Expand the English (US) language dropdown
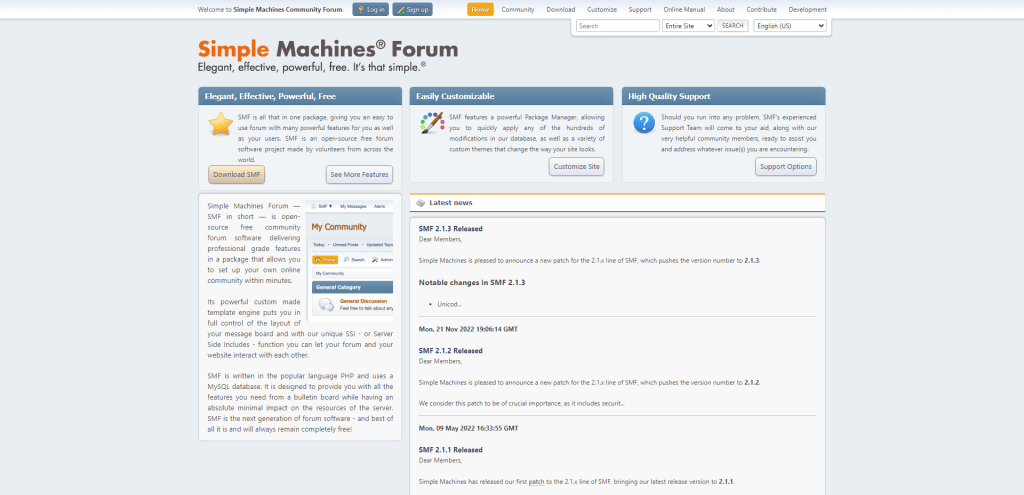Image resolution: width=1024 pixels, height=495 pixels. pyautogui.click(x=790, y=26)
